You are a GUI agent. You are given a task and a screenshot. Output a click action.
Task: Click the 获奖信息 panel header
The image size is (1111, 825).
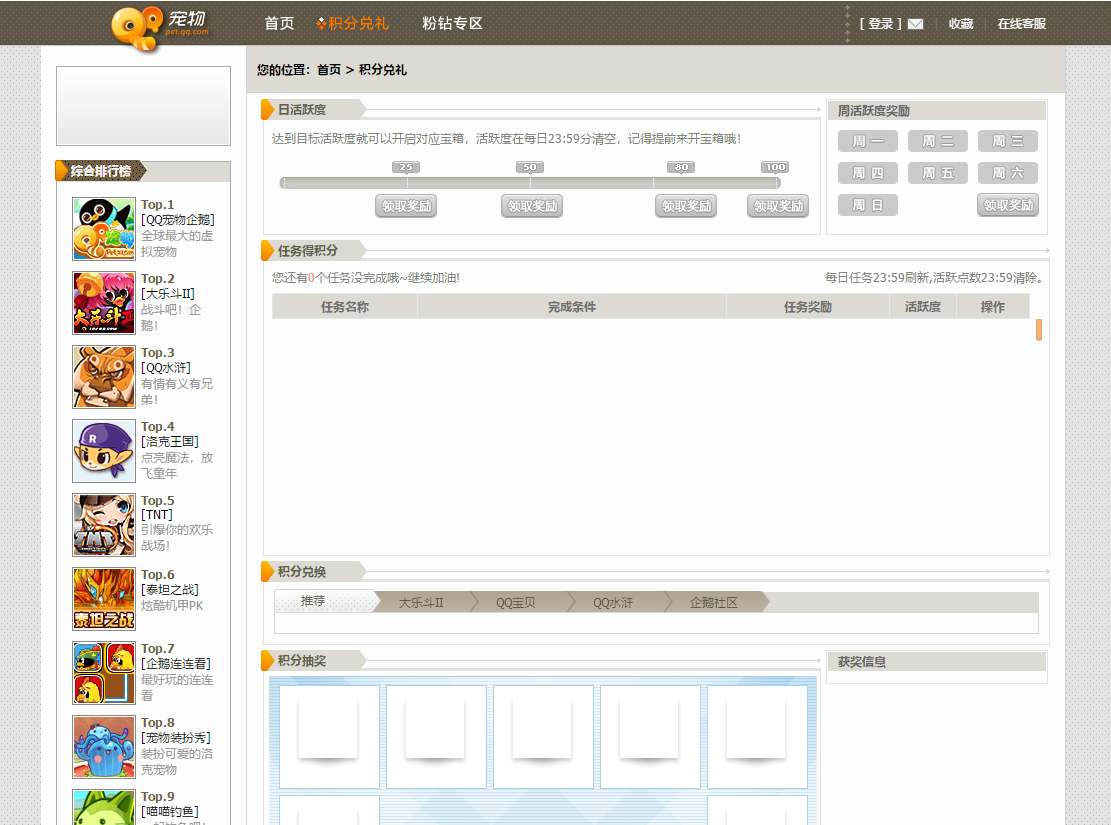(x=937, y=661)
